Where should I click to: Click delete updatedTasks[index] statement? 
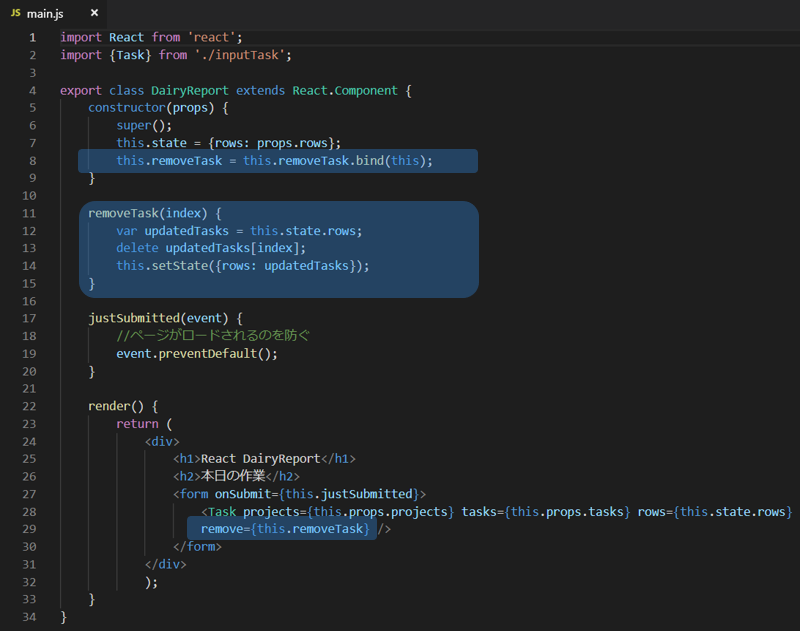click(x=211, y=248)
